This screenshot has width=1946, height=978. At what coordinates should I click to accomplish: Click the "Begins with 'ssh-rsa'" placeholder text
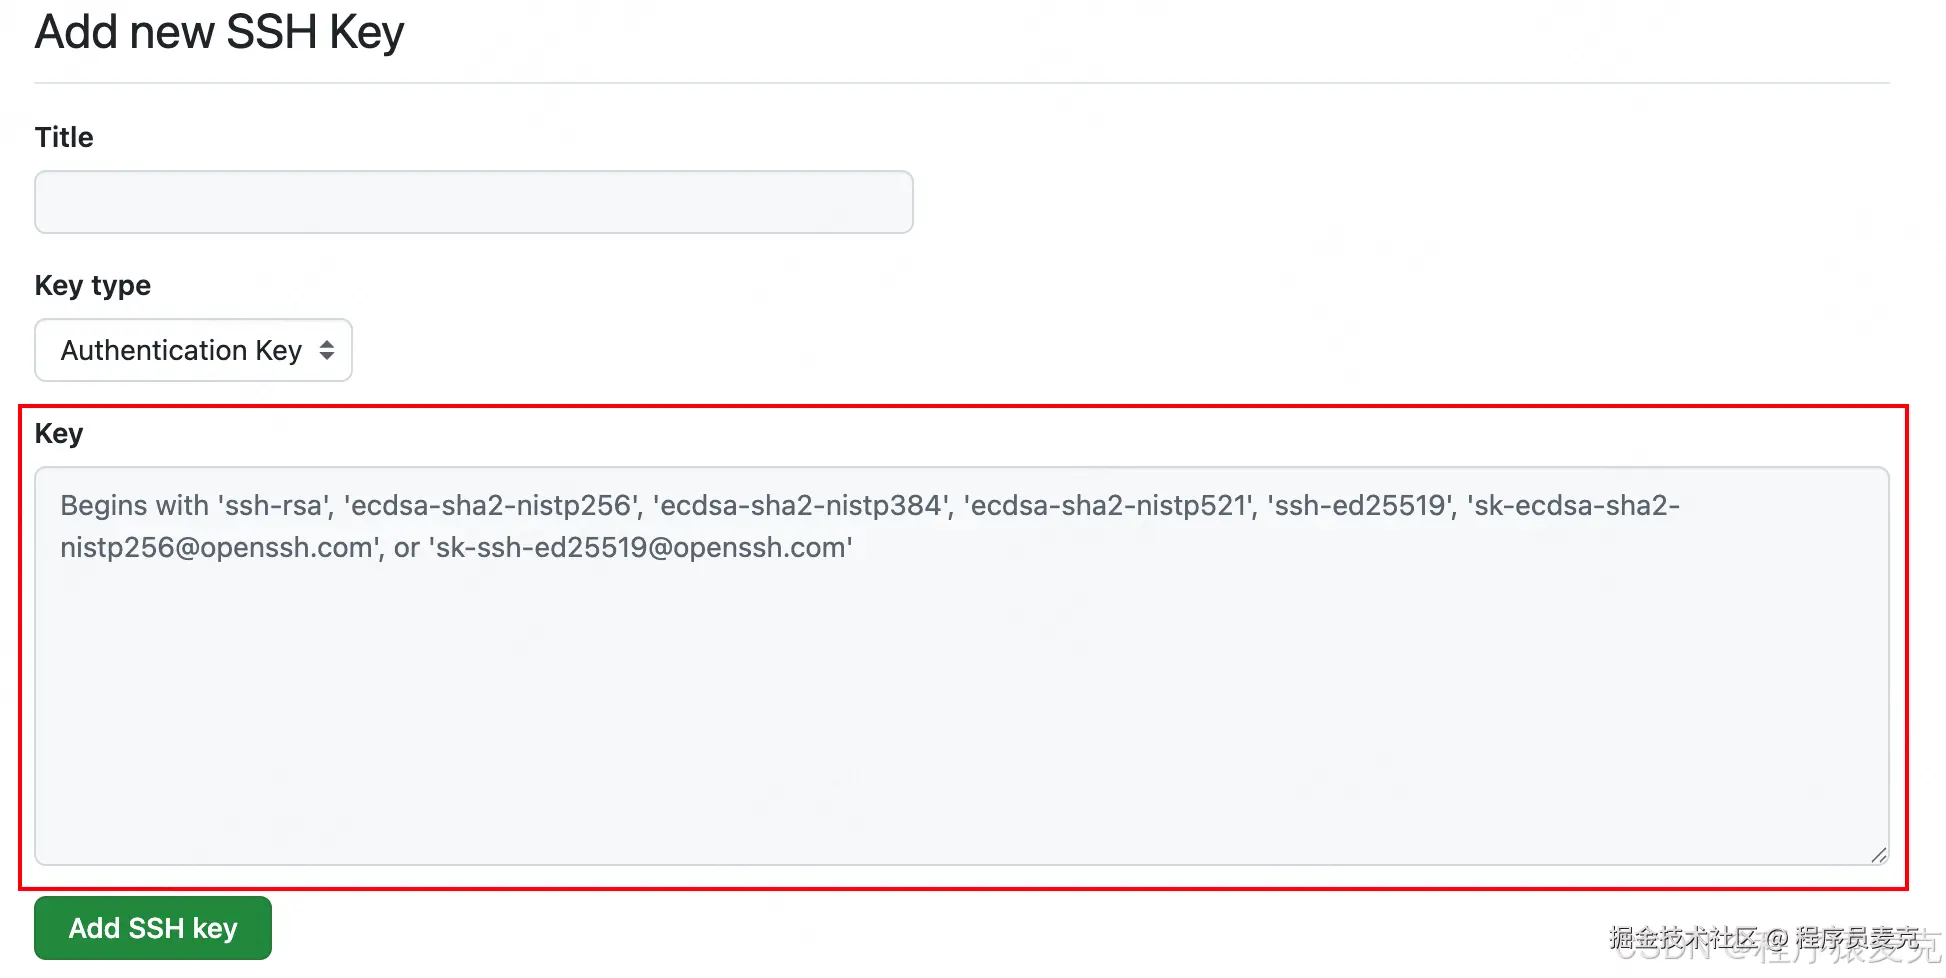[x=195, y=505]
